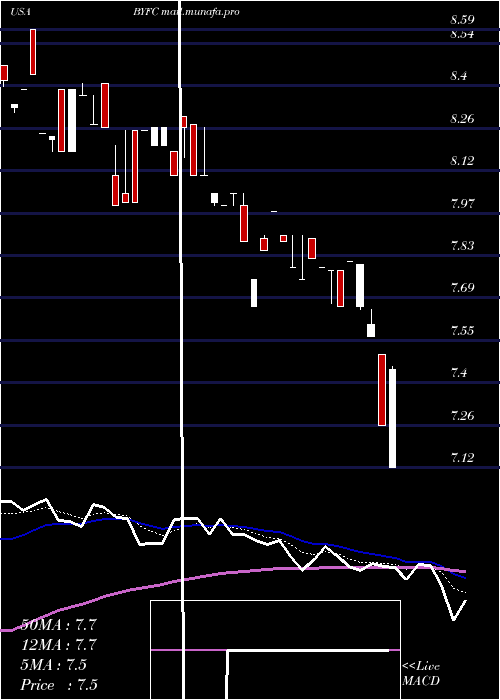Select the 7.83 price level label

(462, 246)
